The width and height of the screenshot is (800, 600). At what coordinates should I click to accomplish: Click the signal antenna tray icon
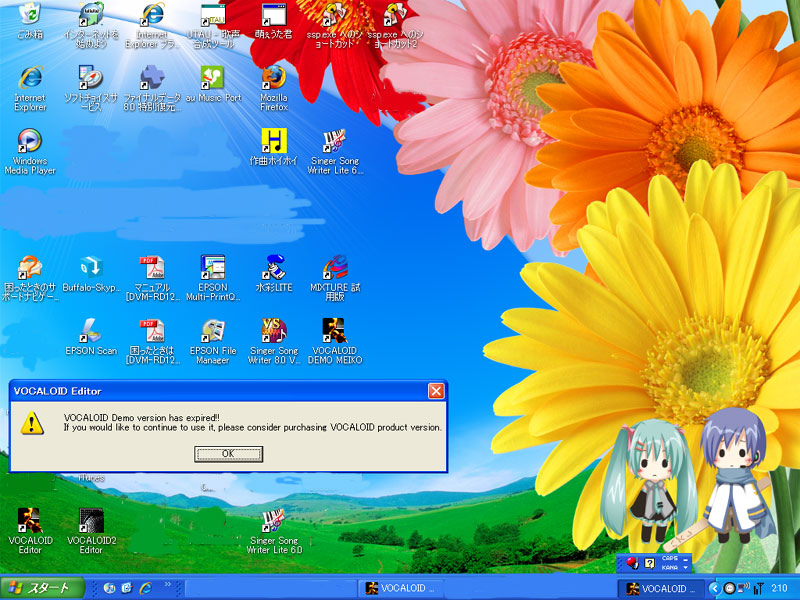(758, 588)
